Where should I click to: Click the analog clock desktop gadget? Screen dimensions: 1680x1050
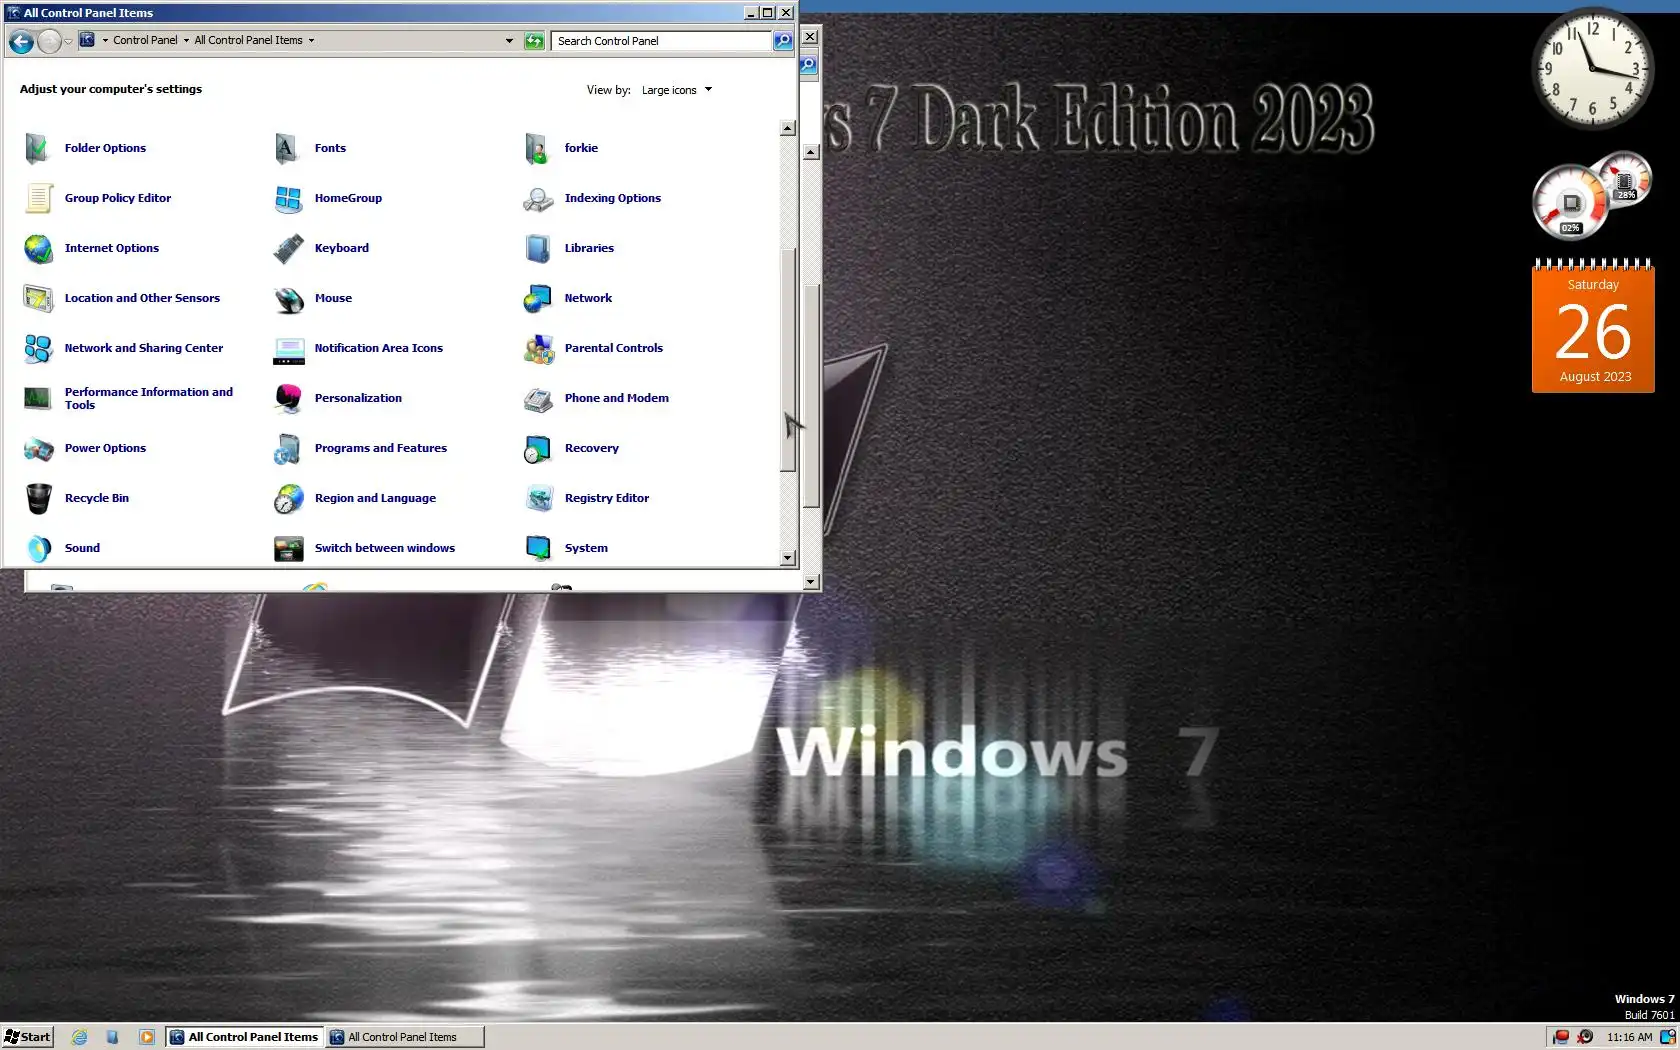1593,68
